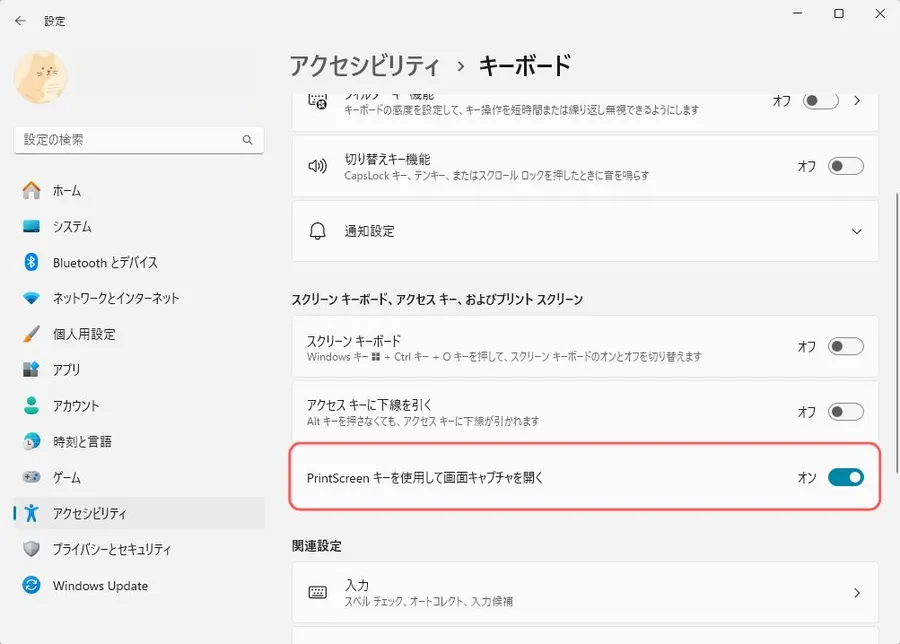The image size is (900, 644).
Task: Expand filter key options arrow at top
Action: coord(856,101)
